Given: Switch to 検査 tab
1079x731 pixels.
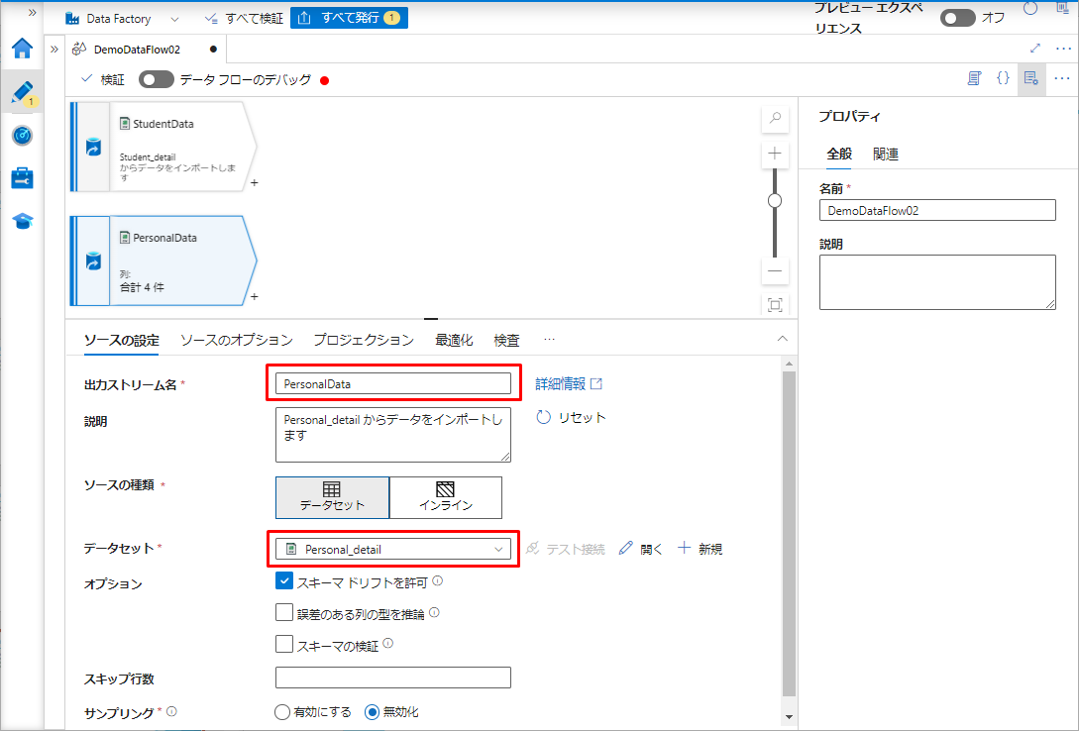Looking at the screenshot, I should pos(506,340).
